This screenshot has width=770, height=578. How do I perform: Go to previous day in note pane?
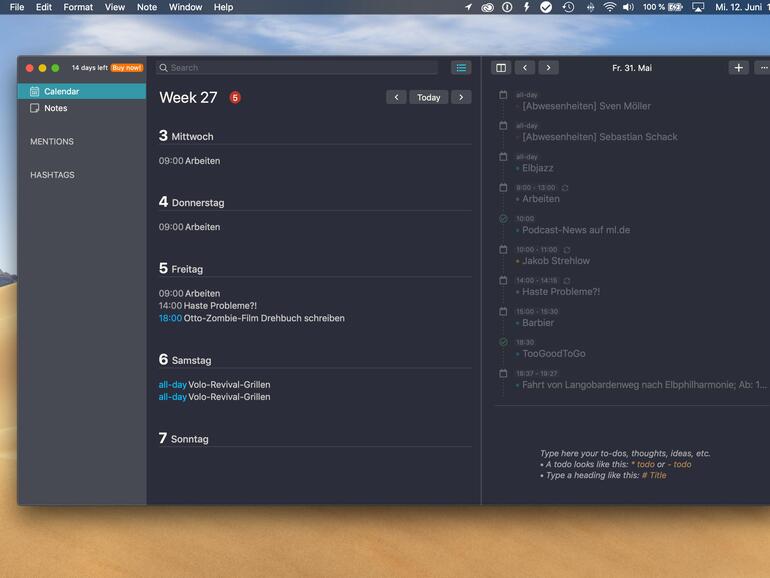coord(525,68)
